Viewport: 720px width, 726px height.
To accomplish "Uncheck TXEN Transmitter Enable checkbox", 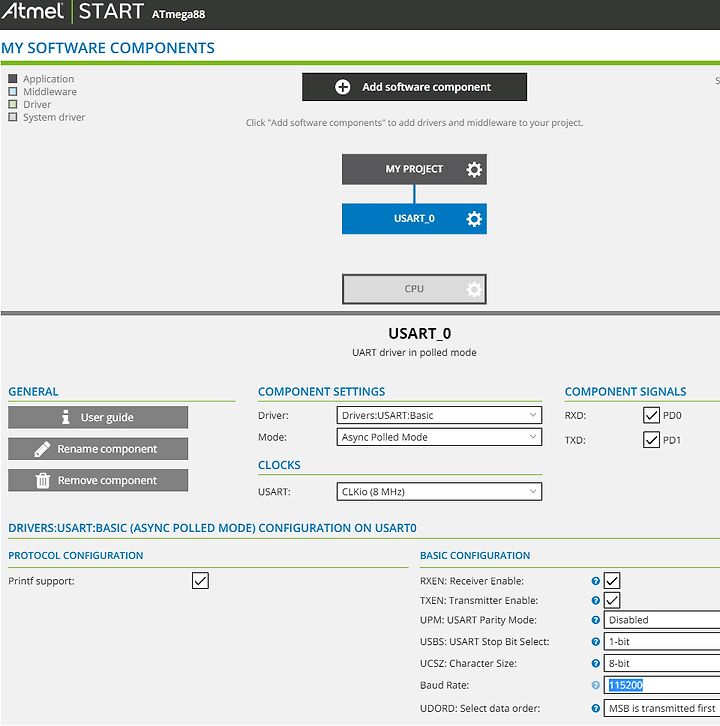I will tap(612, 601).
